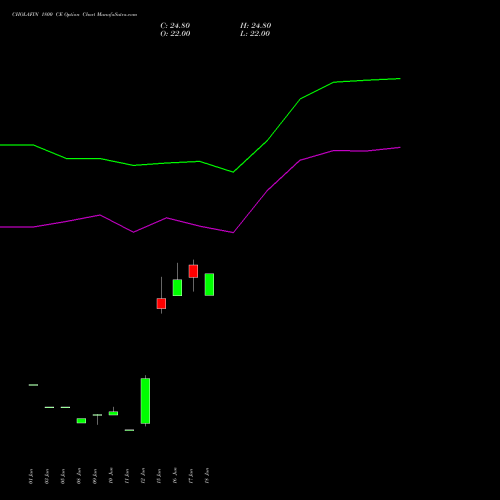The height and width of the screenshot is (500, 500).
Task: Click the red candle for 17 Jan
Action: coord(193,271)
